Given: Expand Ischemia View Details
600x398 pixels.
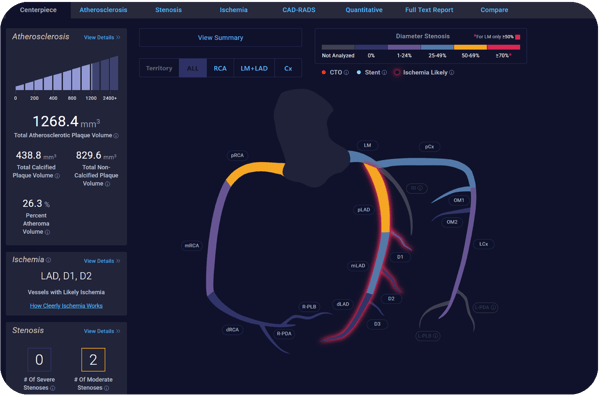Looking at the screenshot, I should pyautogui.click(x=102, y=261).
